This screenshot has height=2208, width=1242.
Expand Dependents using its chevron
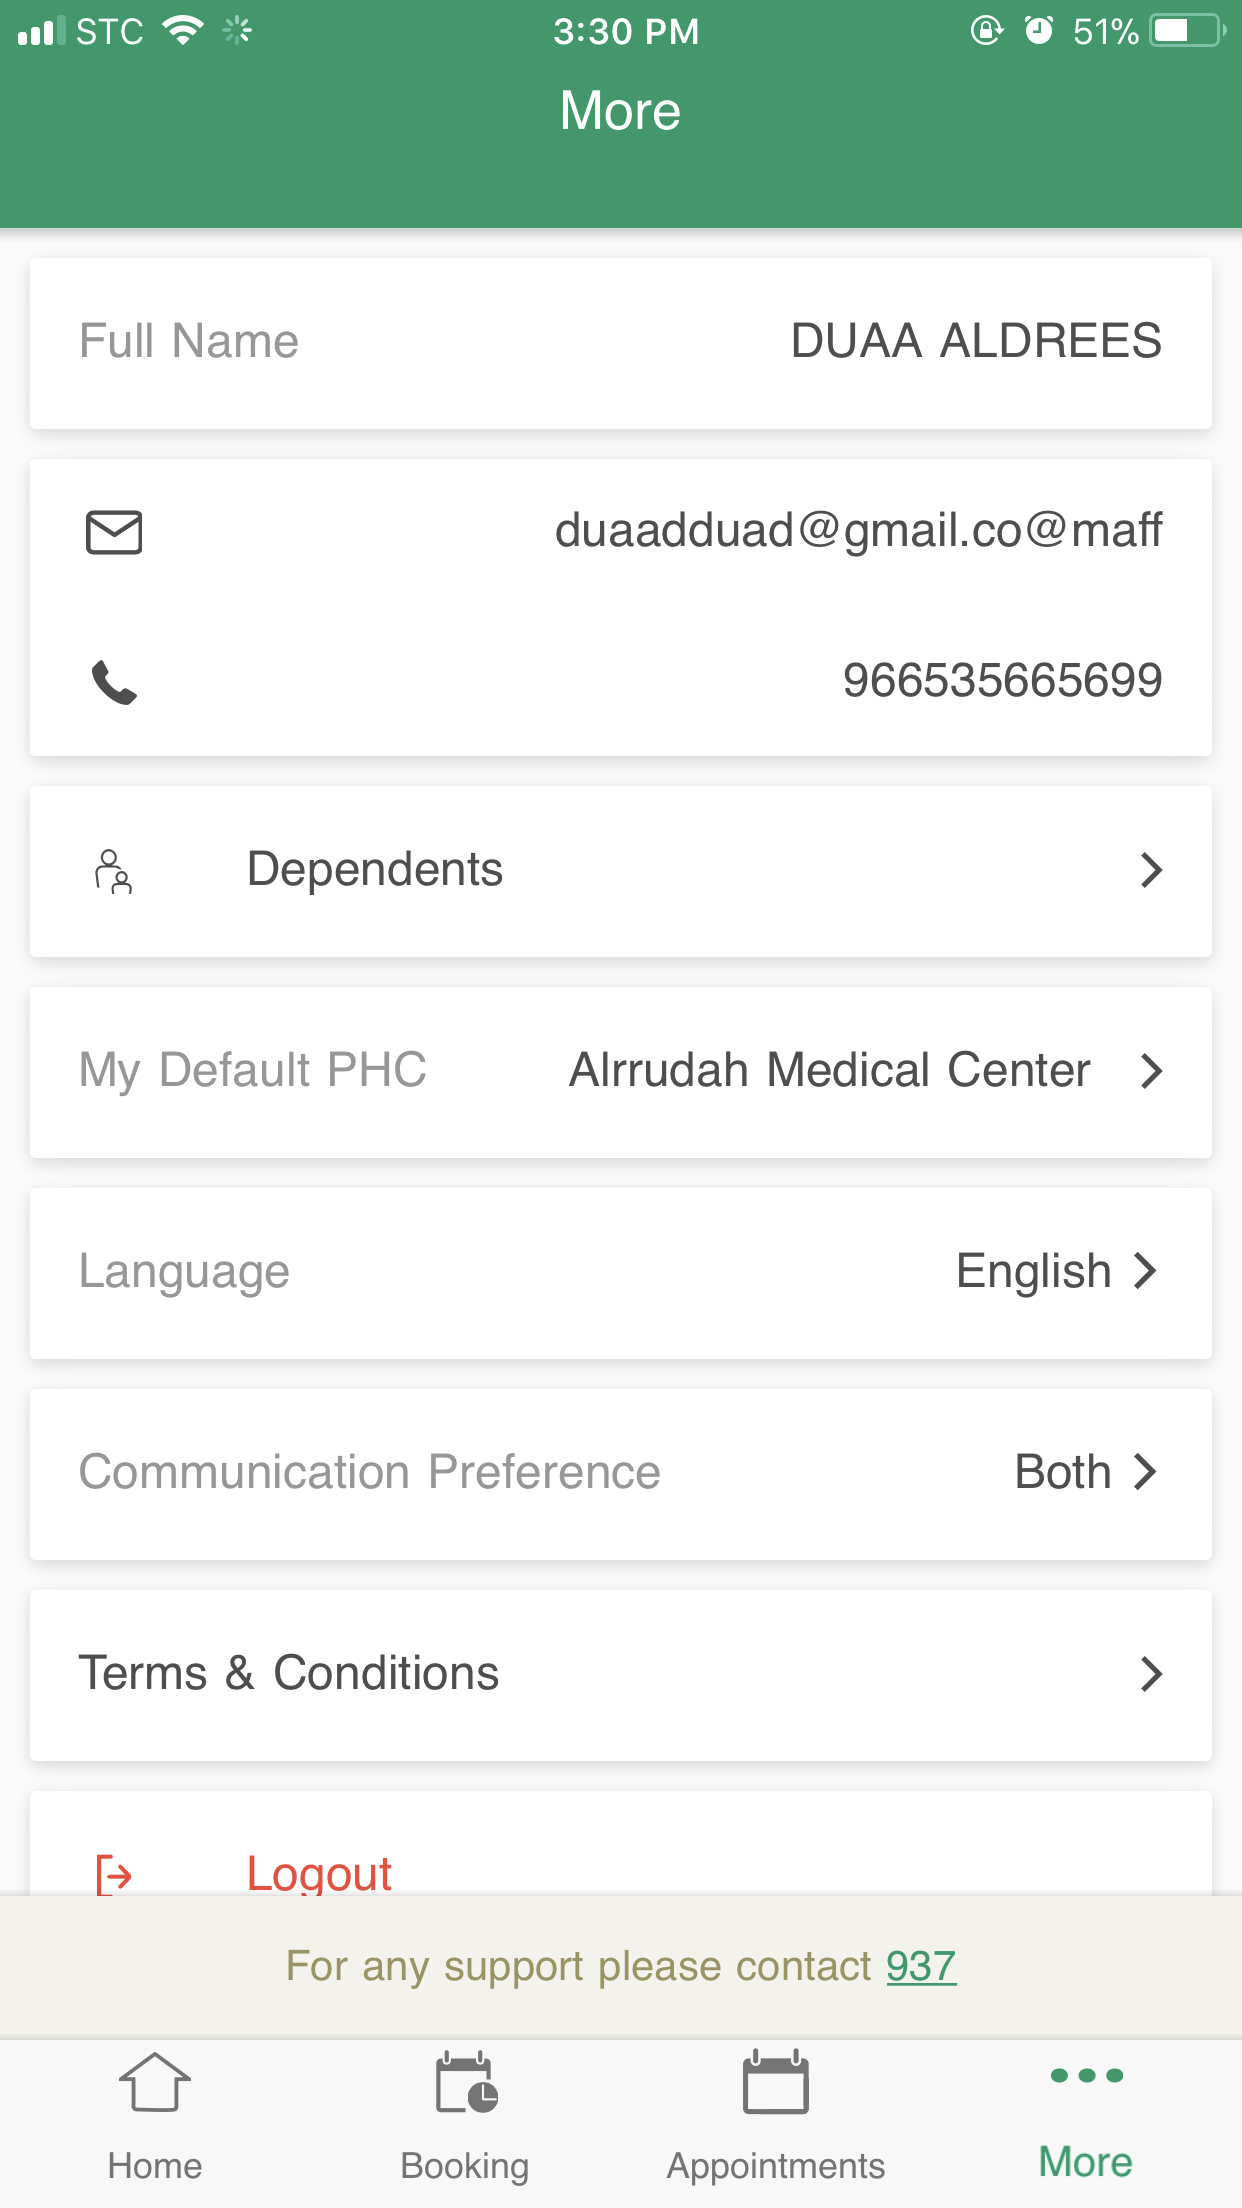[1151, 871]
